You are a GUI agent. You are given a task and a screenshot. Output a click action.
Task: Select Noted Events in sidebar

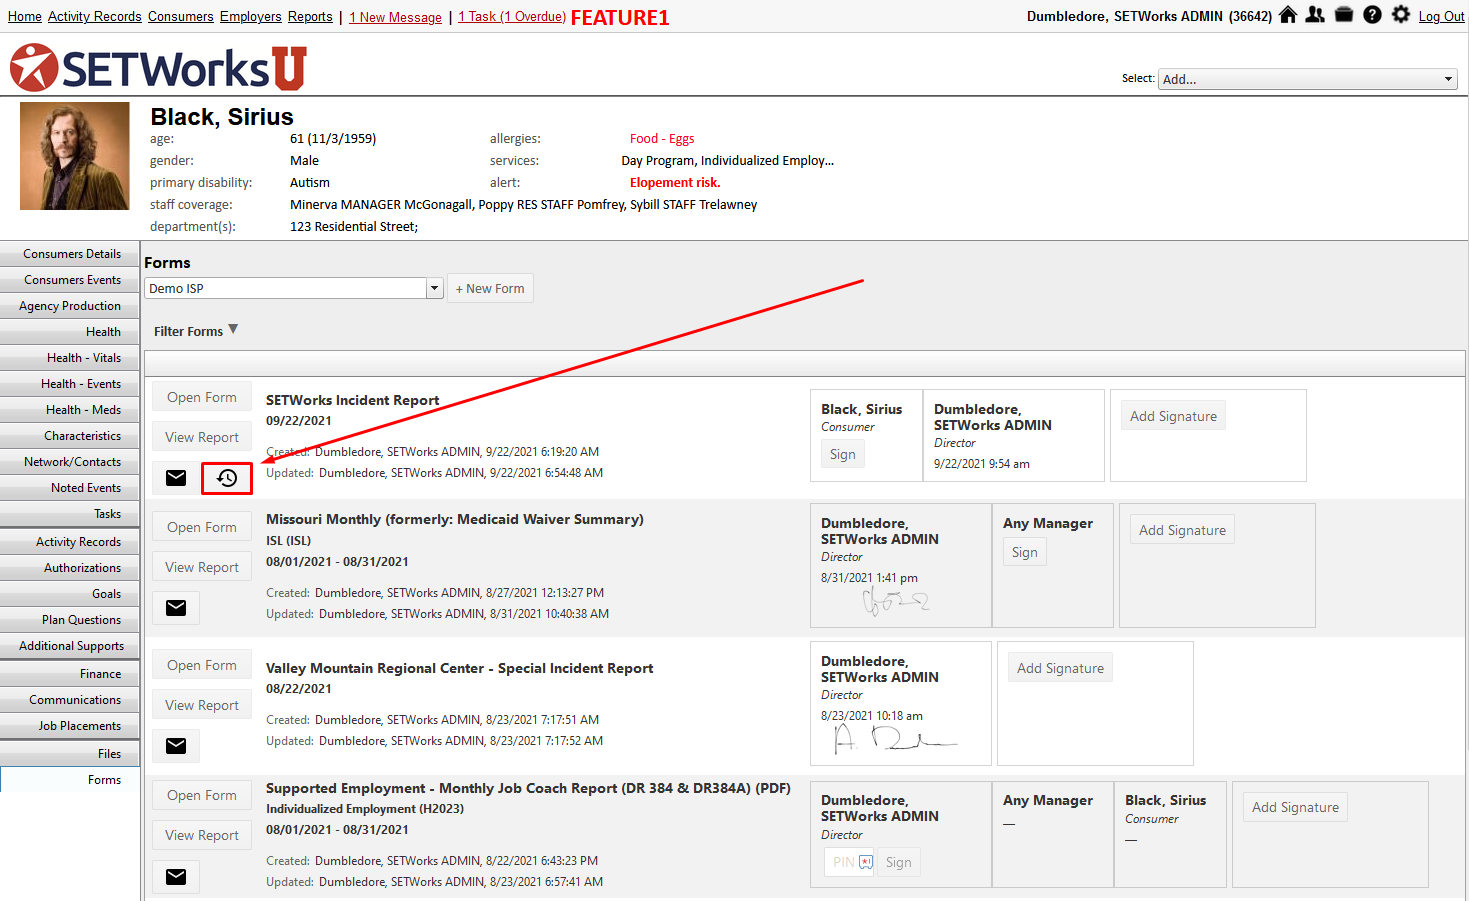click(x=70, y=488)
